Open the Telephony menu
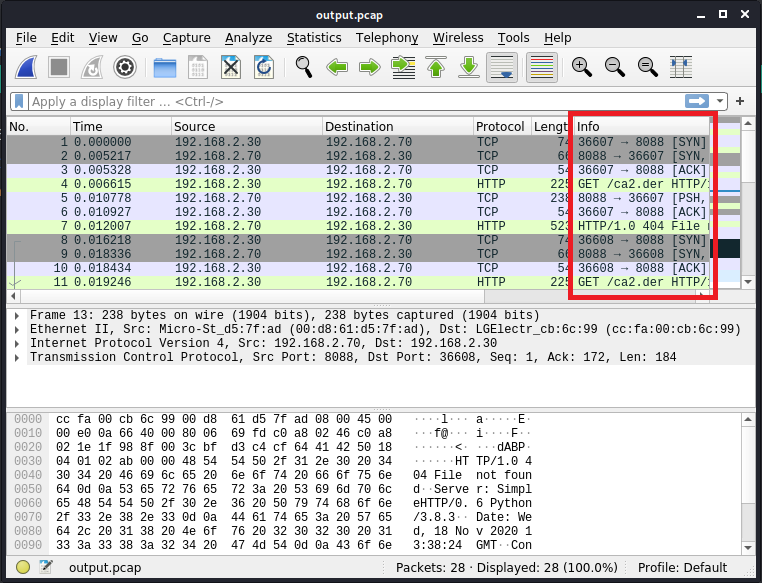762x583 pixels. point(387,37)
